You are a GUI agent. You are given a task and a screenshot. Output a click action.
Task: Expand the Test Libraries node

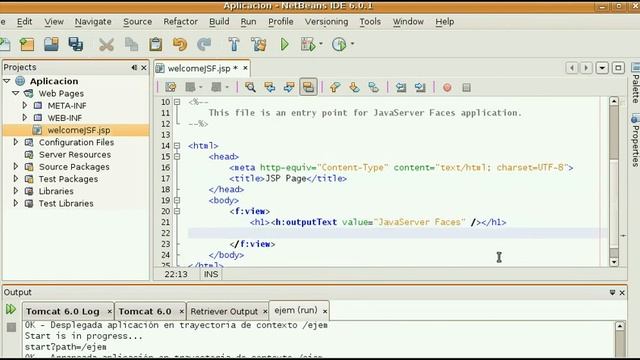coord(16,203)
